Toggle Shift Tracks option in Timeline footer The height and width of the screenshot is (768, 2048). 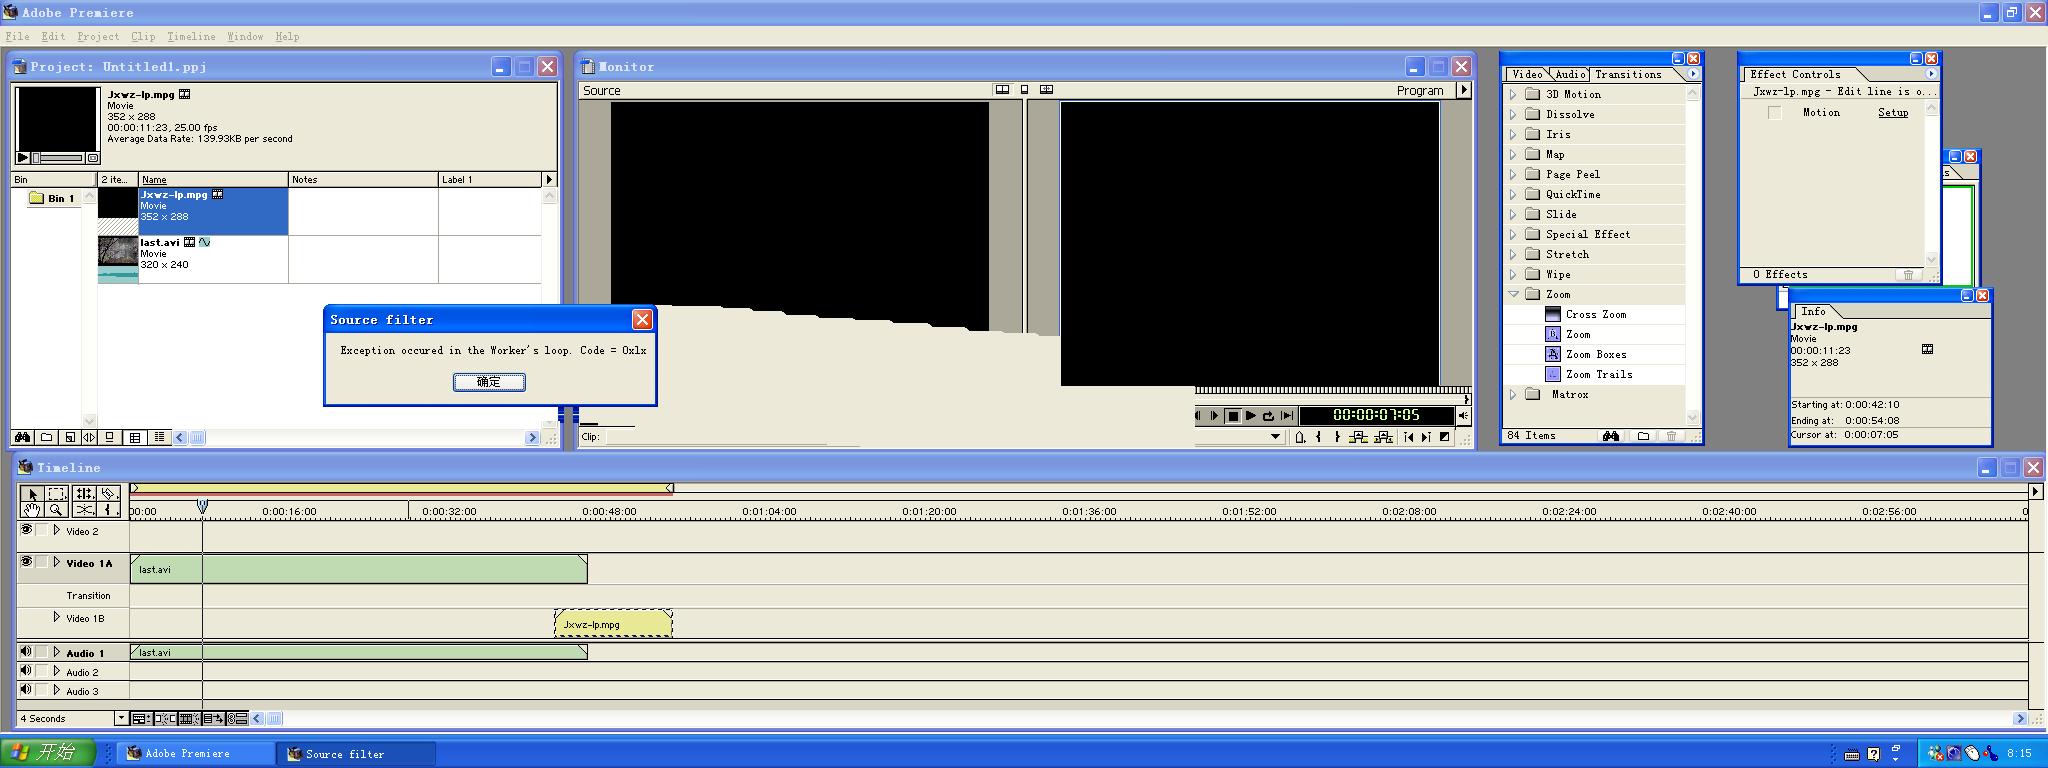(212, 718)
